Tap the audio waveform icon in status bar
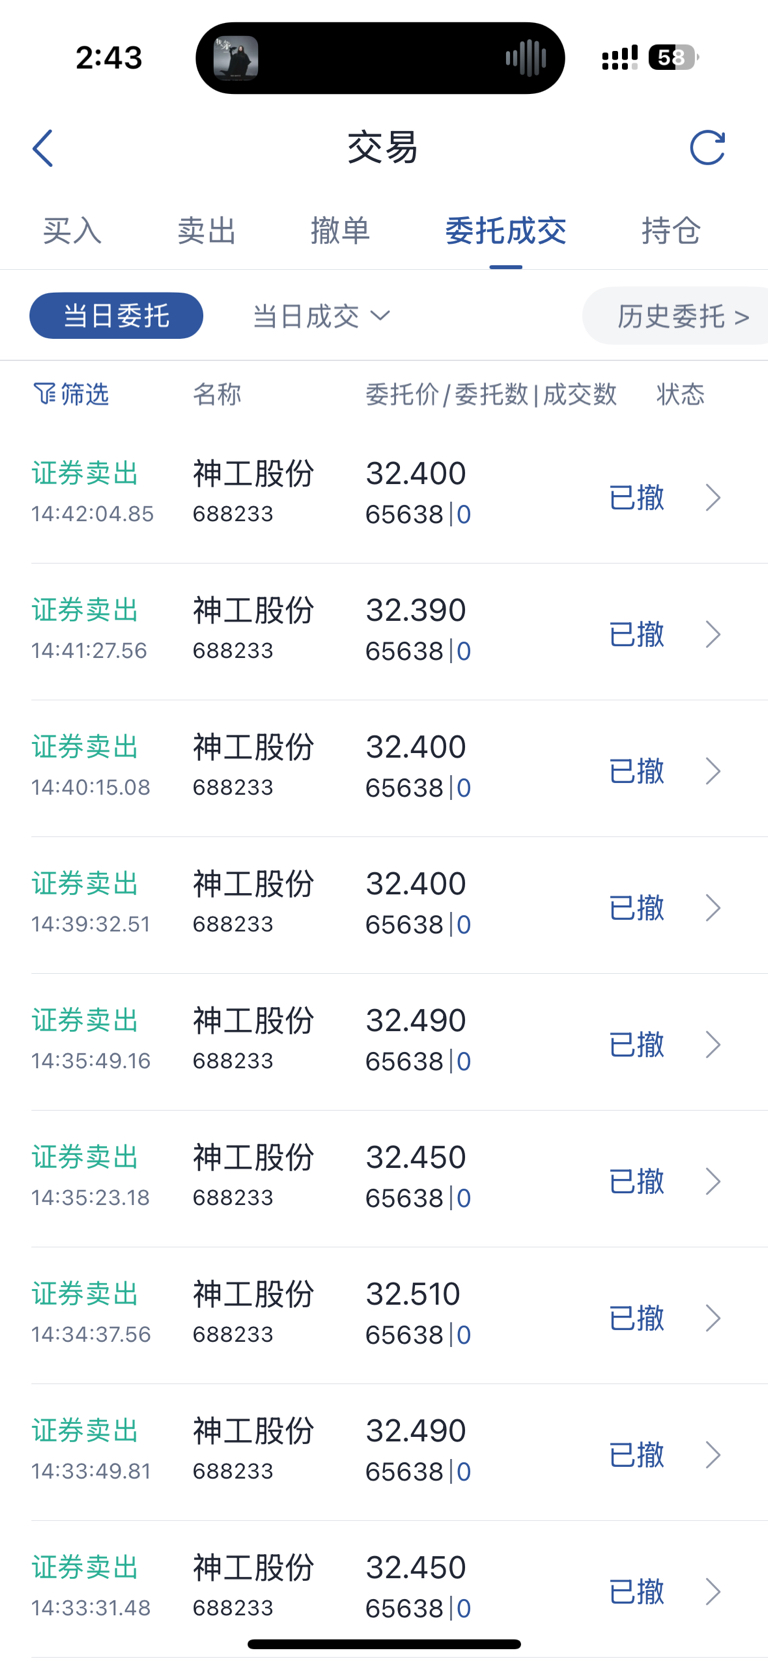Image resolution: width=769 pixels, height=1665 pixels. click(x=526, y=58)
